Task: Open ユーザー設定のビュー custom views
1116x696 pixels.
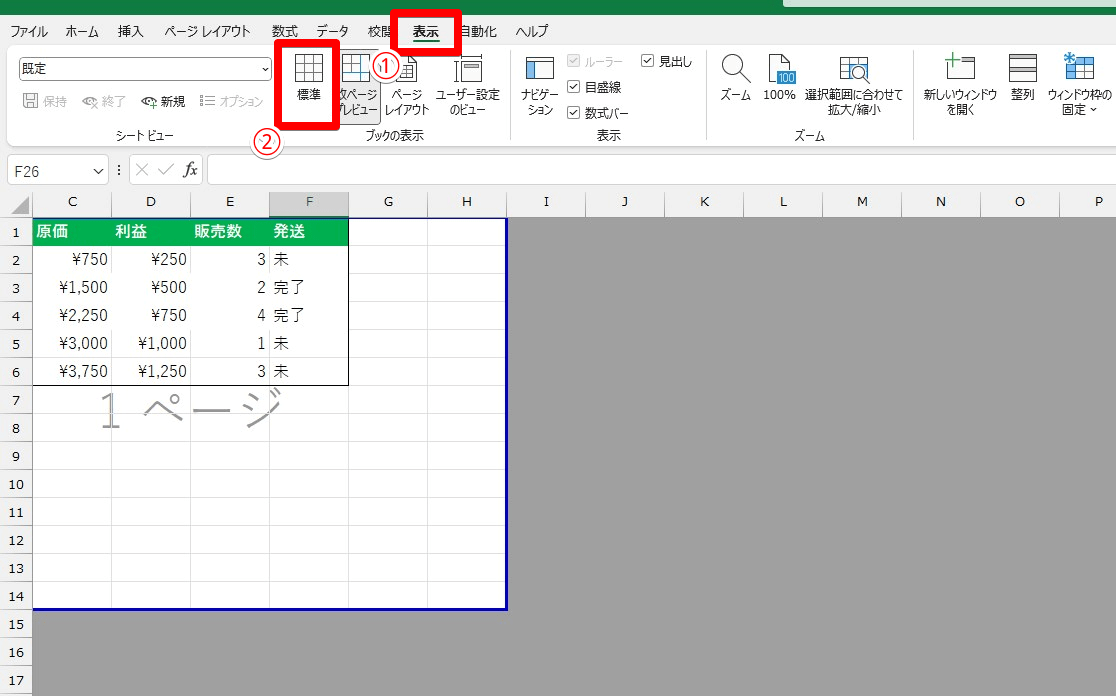Action: (467, 88)
